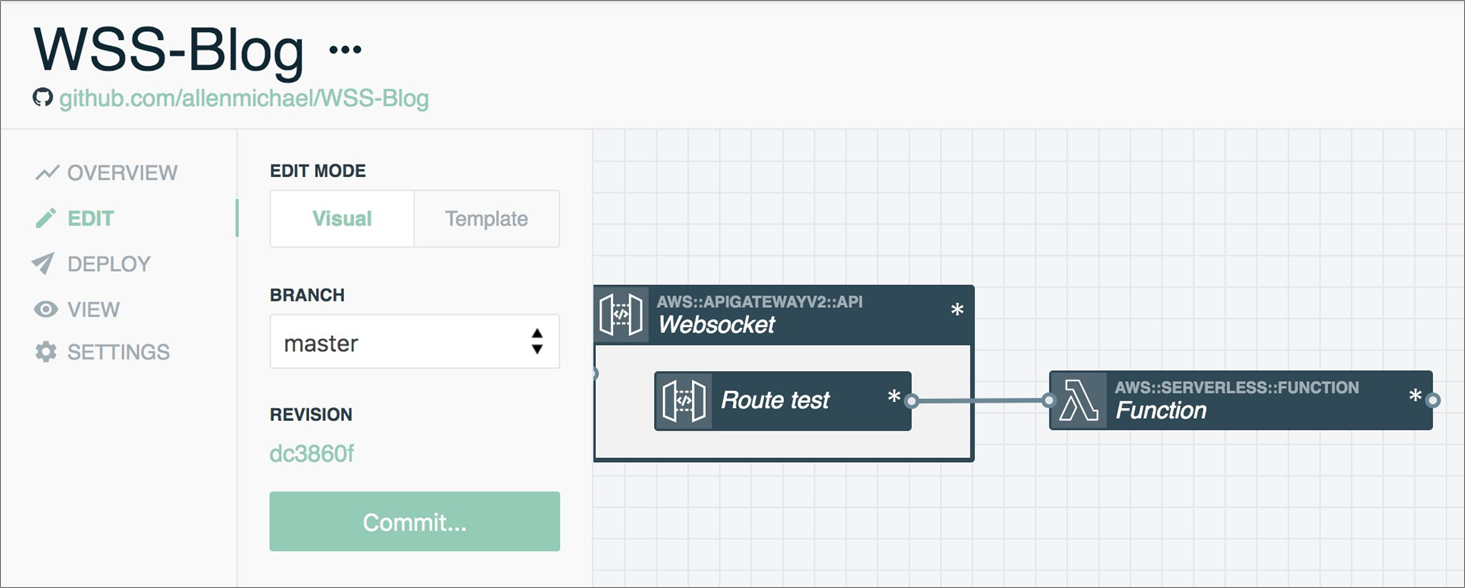Click the GitHub logo icon
Image resolution: width=1465 pixels, height=588 pixels.
click(42, 98)
